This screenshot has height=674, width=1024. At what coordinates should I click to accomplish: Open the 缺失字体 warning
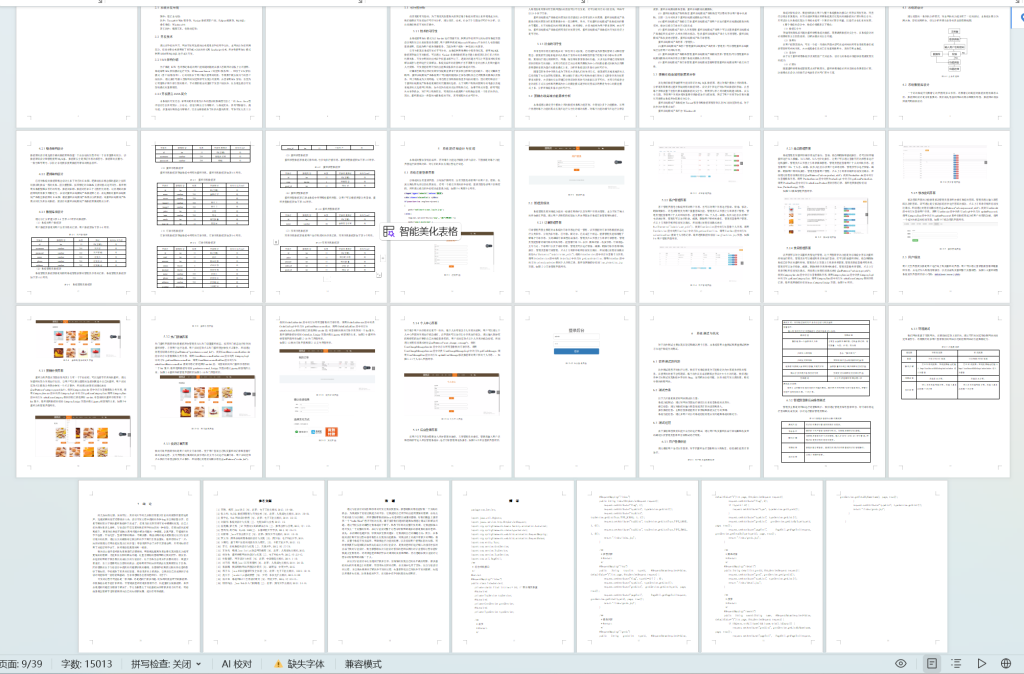pos(299,664)
